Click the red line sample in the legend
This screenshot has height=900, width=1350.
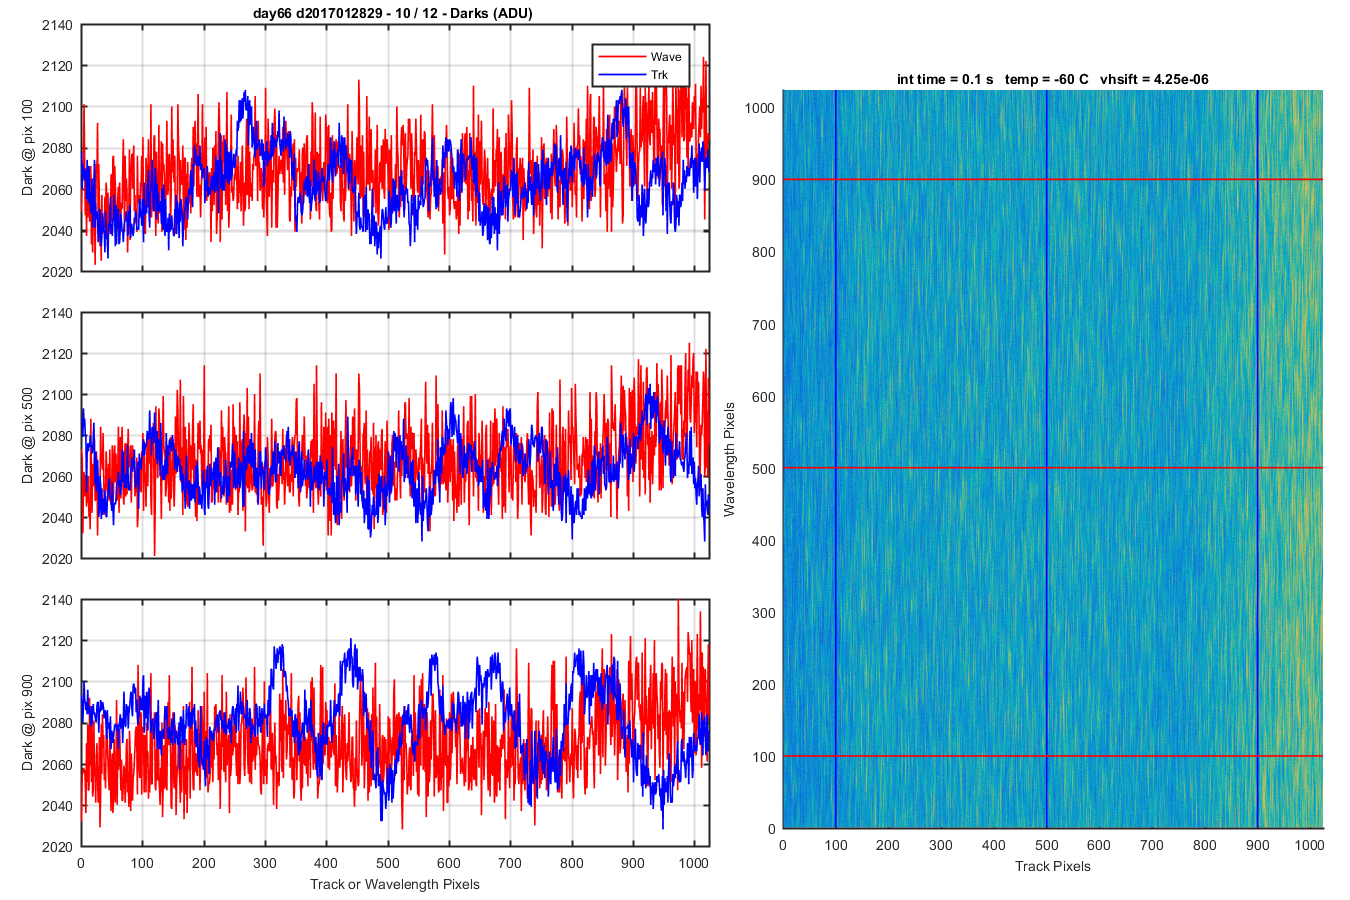(621, 57)
